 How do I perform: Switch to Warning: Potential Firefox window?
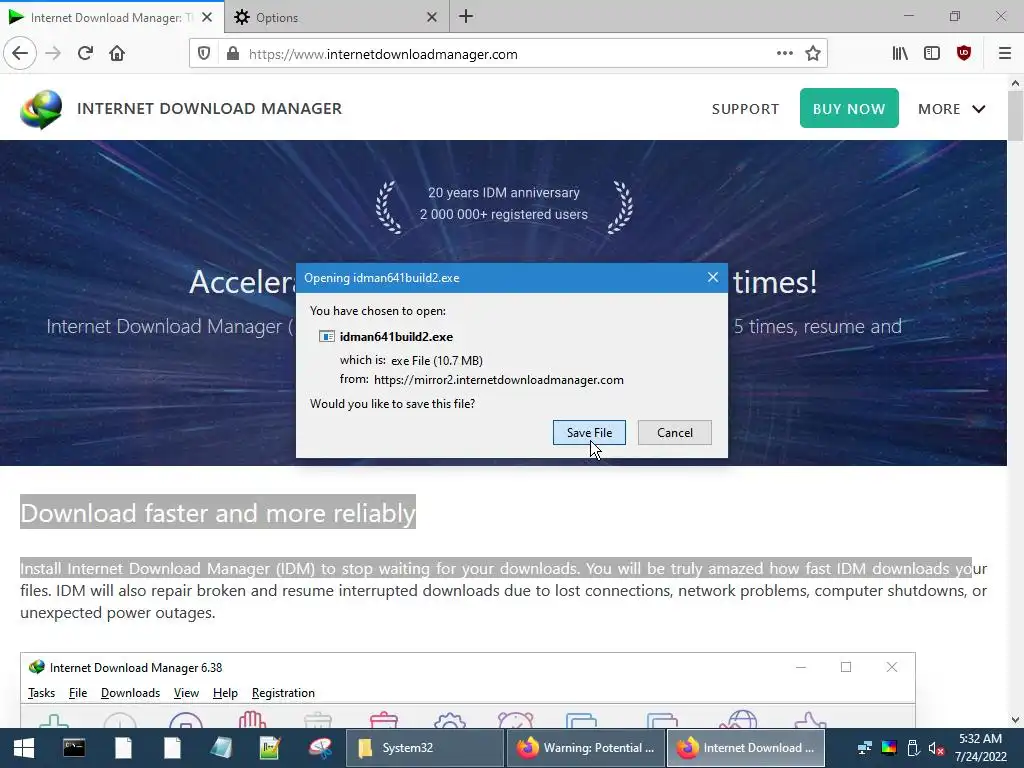[x=585, y=748]
